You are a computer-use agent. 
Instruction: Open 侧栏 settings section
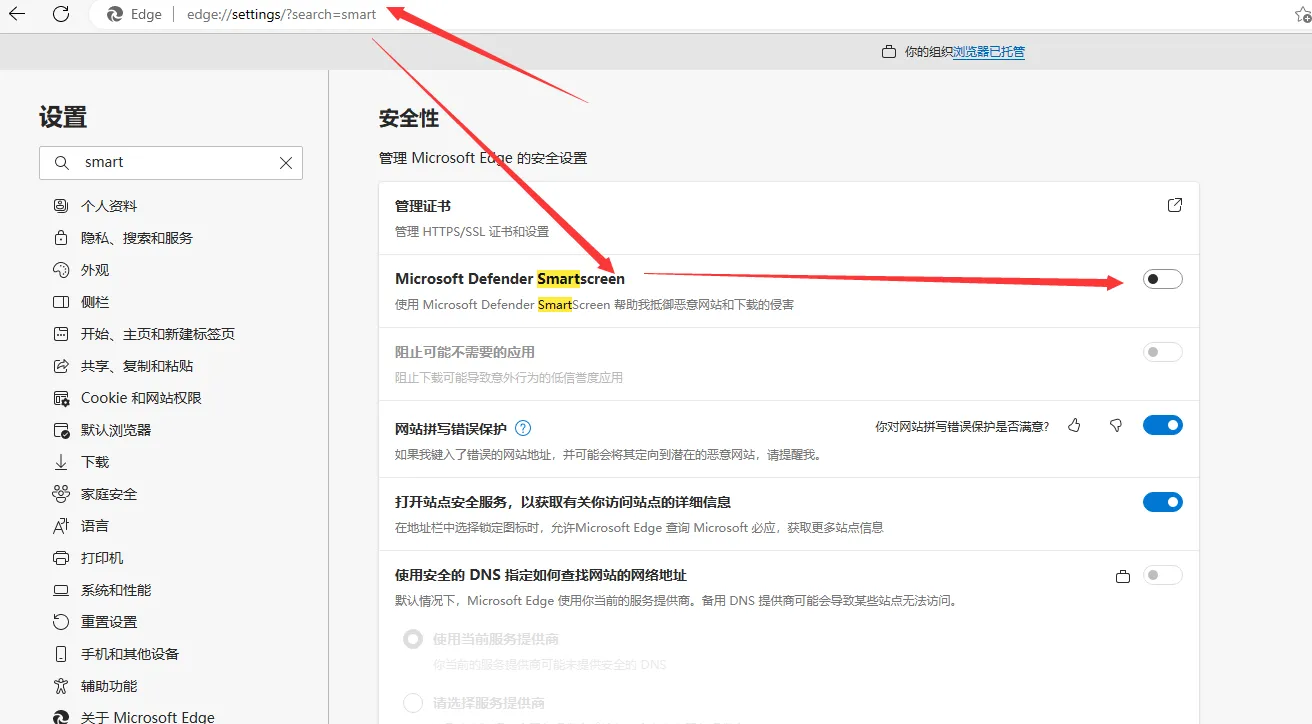point(95,302)
